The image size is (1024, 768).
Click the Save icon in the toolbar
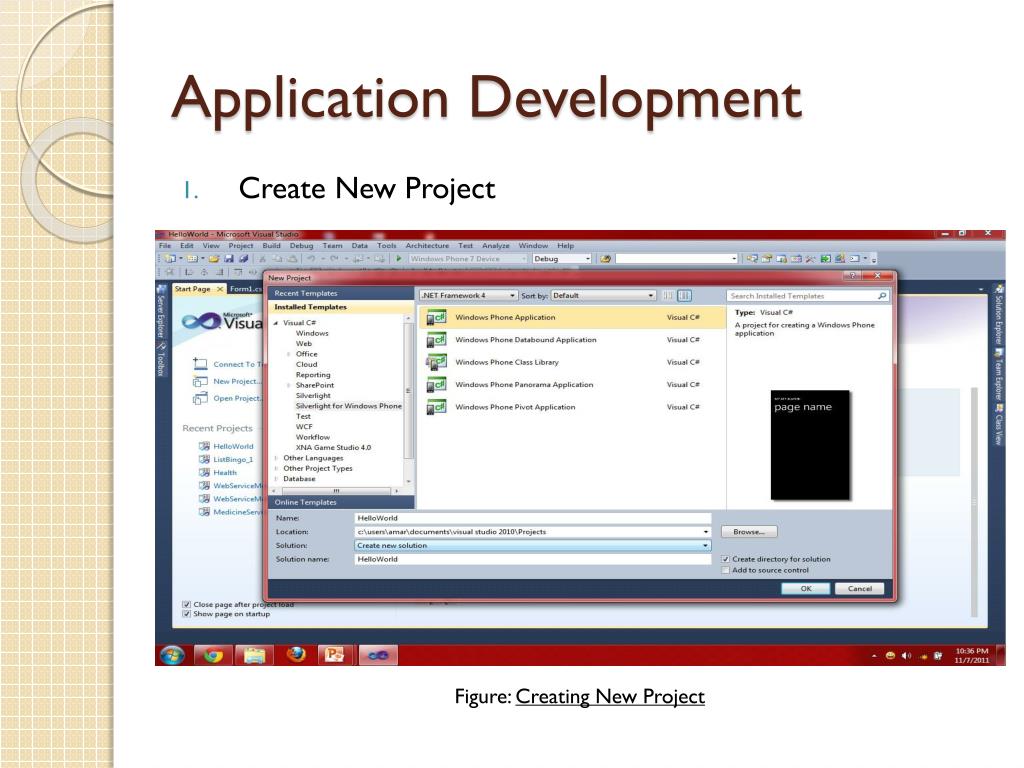[229, 259]
